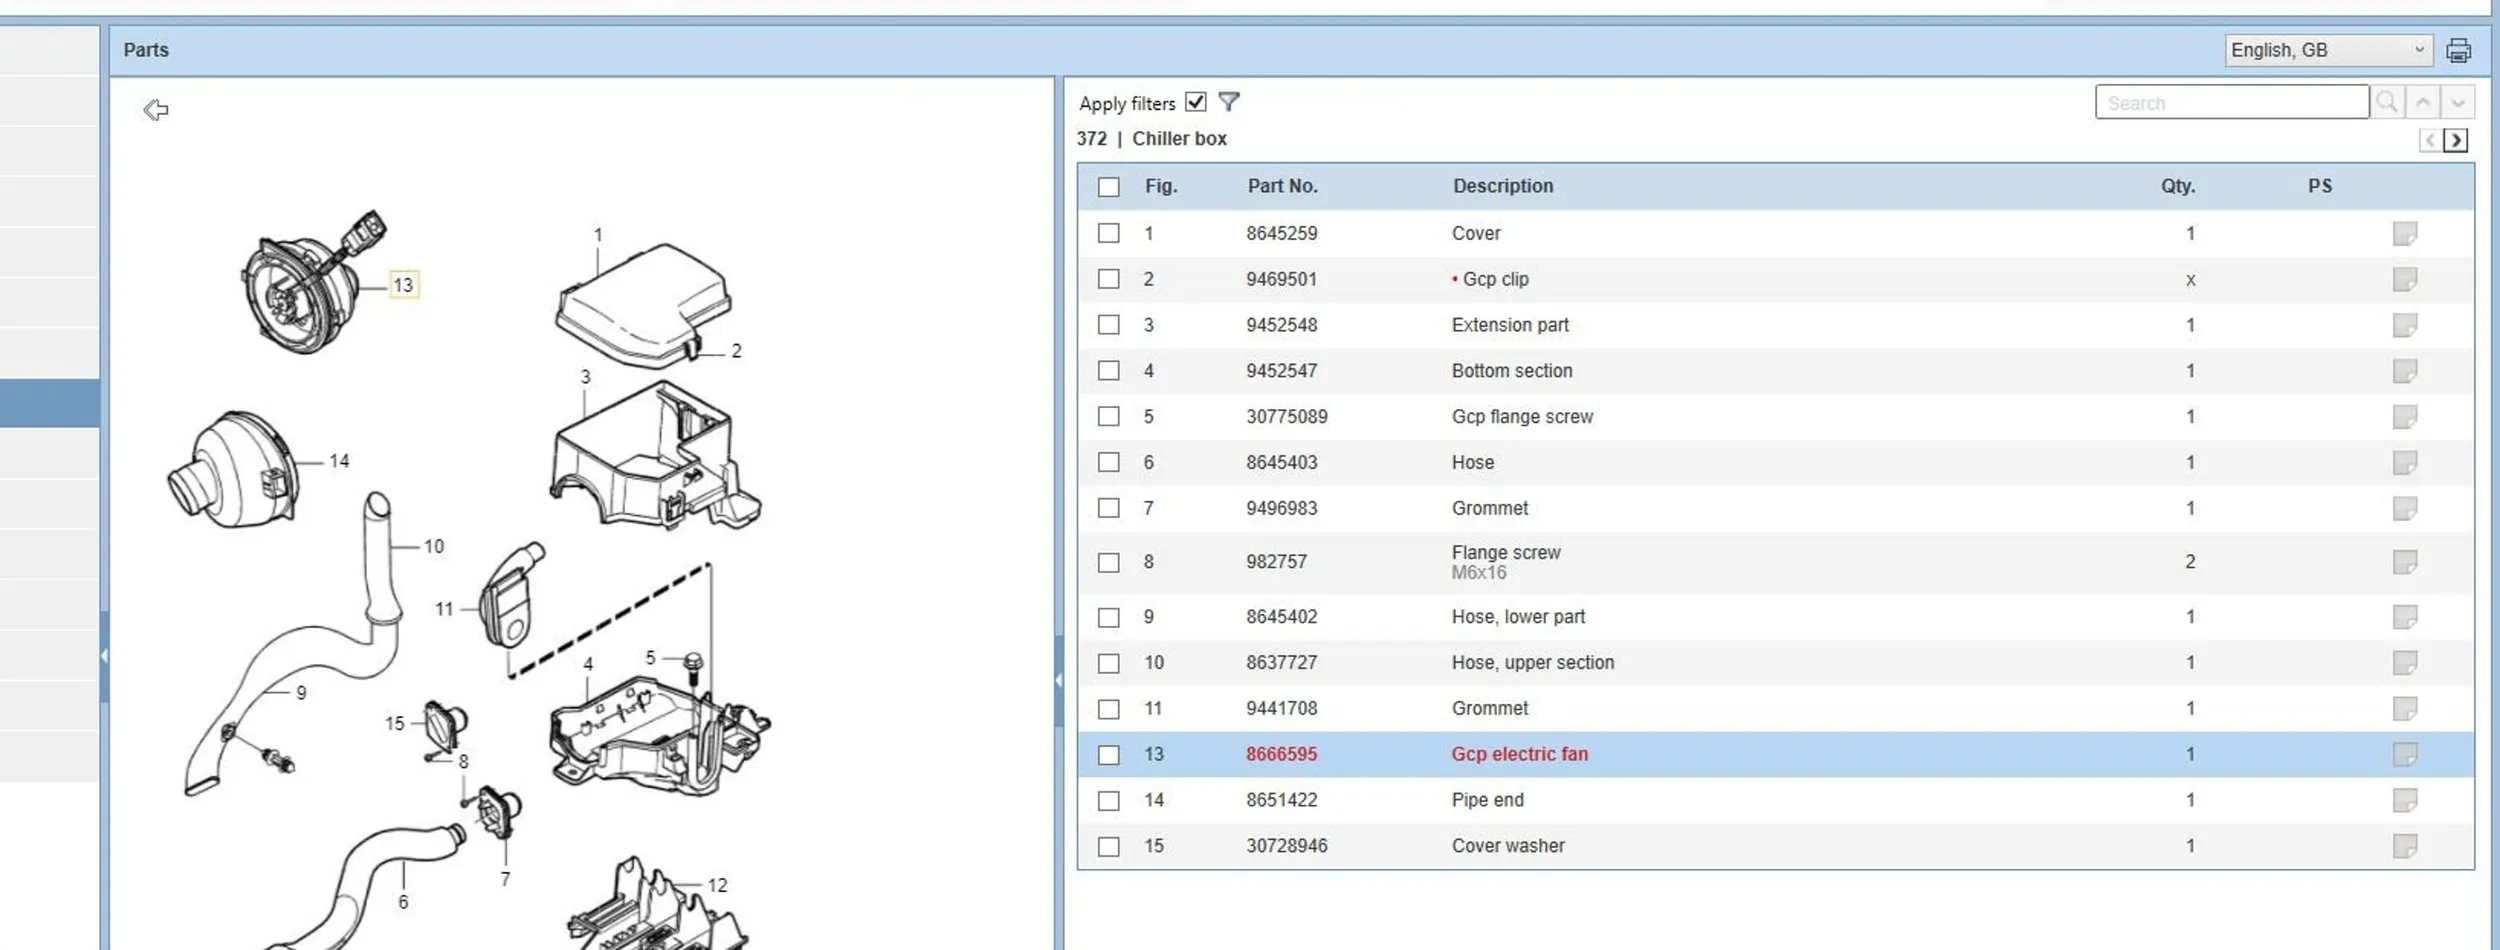
Task: Toggle the Apply filters checkbox
Action: tap(1195, 102)
